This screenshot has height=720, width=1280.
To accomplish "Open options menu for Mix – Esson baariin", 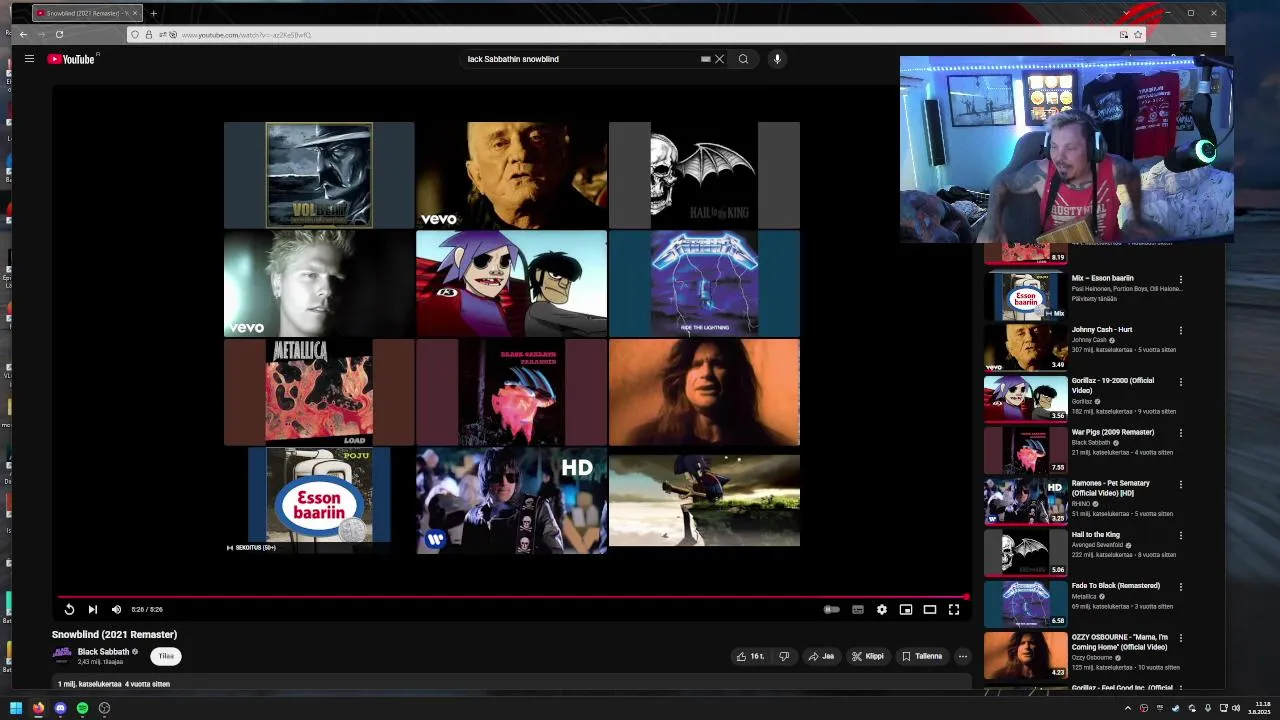I will point(1180,279).
